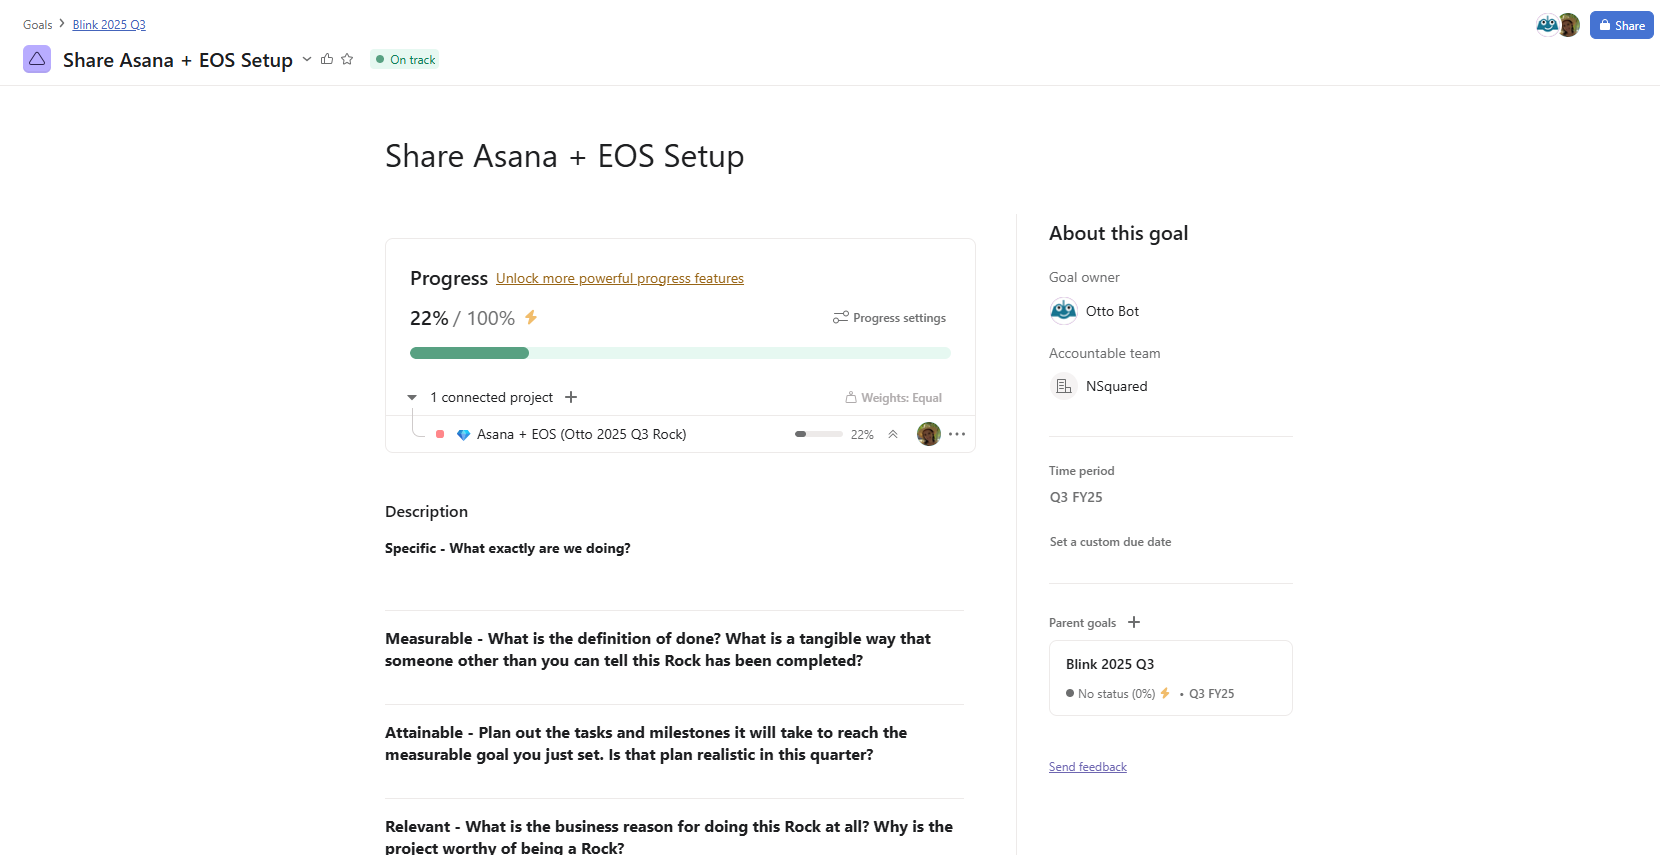Click the project's 22% mini progress bar

click(819, 434)
